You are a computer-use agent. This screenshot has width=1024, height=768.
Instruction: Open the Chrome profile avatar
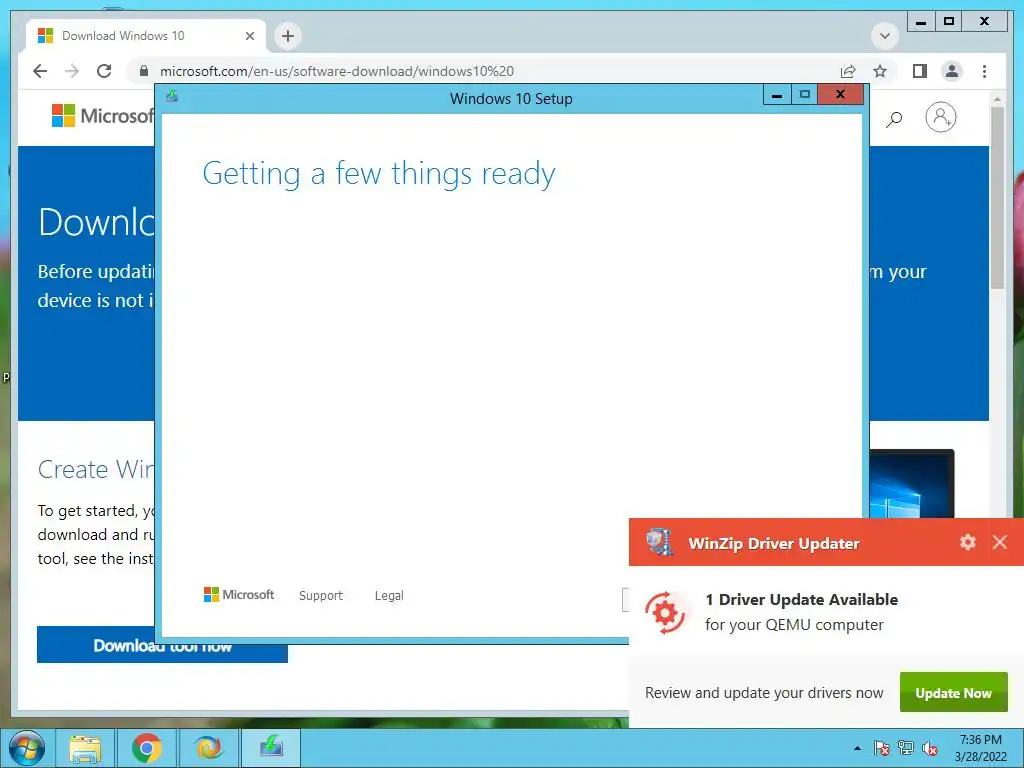(952, 71)
